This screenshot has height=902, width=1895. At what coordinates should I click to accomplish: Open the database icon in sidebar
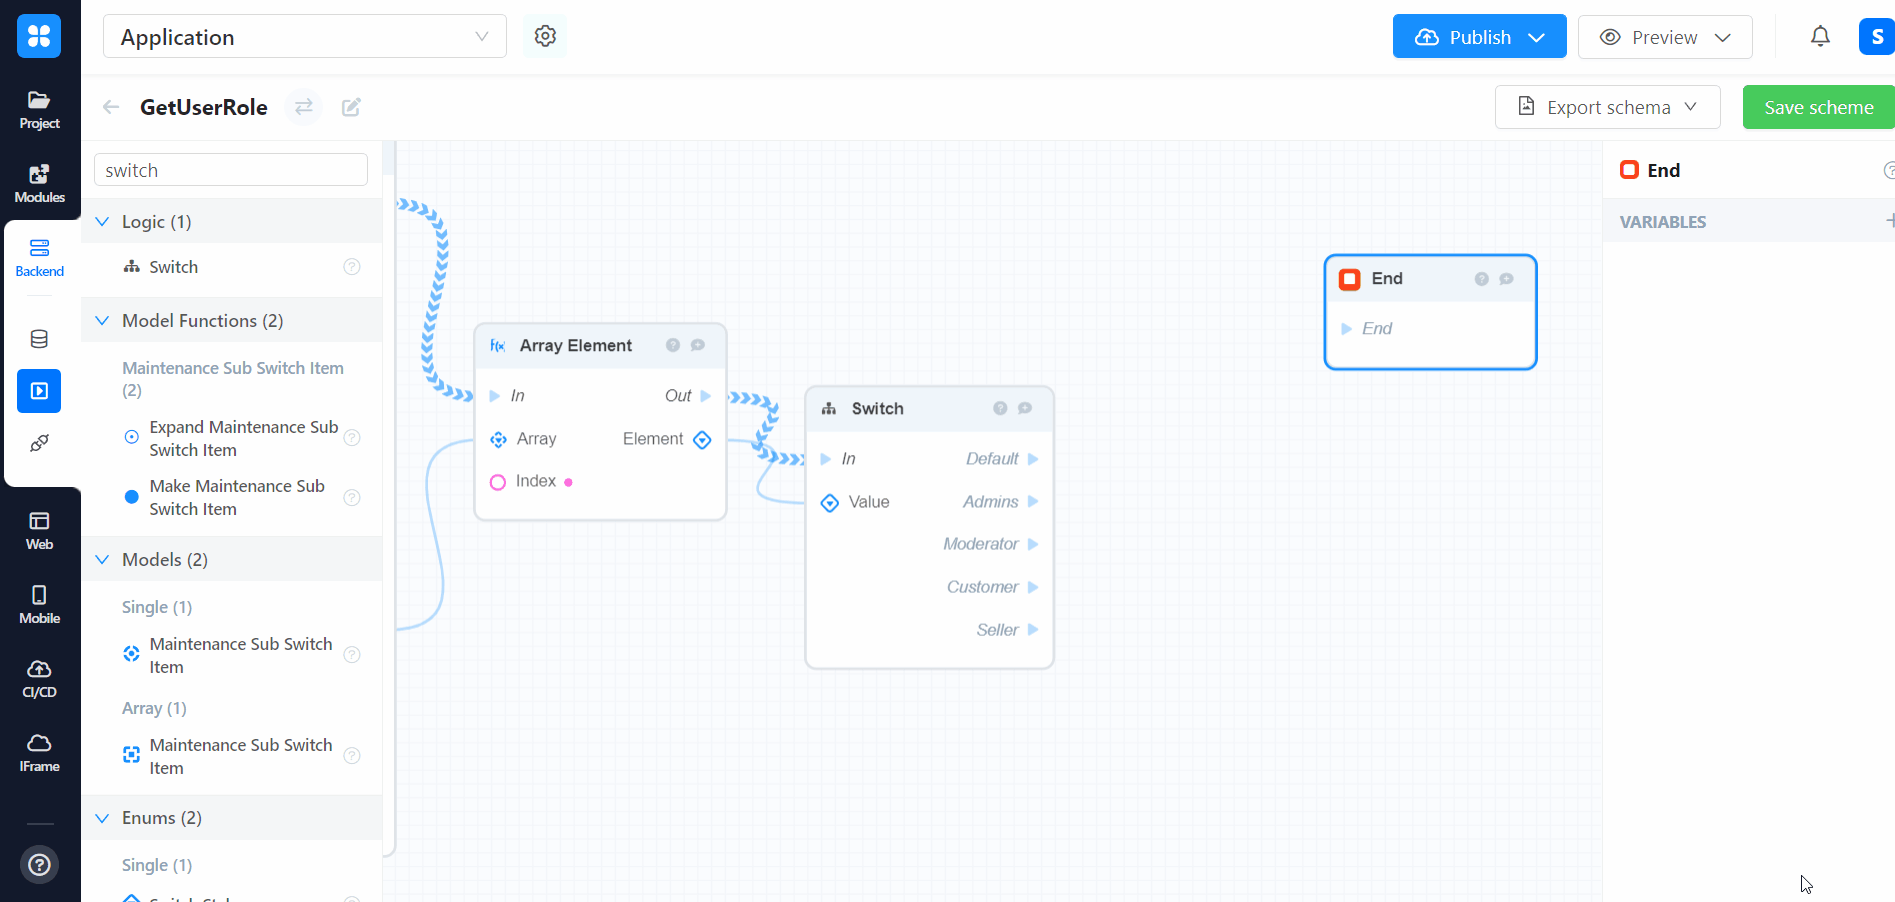[39, 339]
